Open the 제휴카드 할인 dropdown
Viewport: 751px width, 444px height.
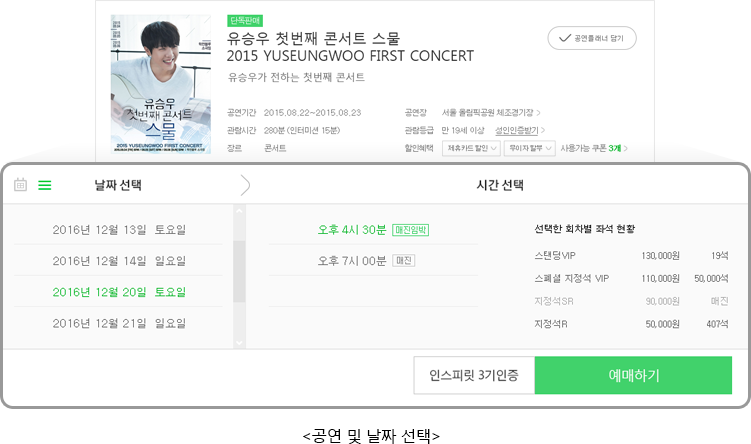click(471, 148)
